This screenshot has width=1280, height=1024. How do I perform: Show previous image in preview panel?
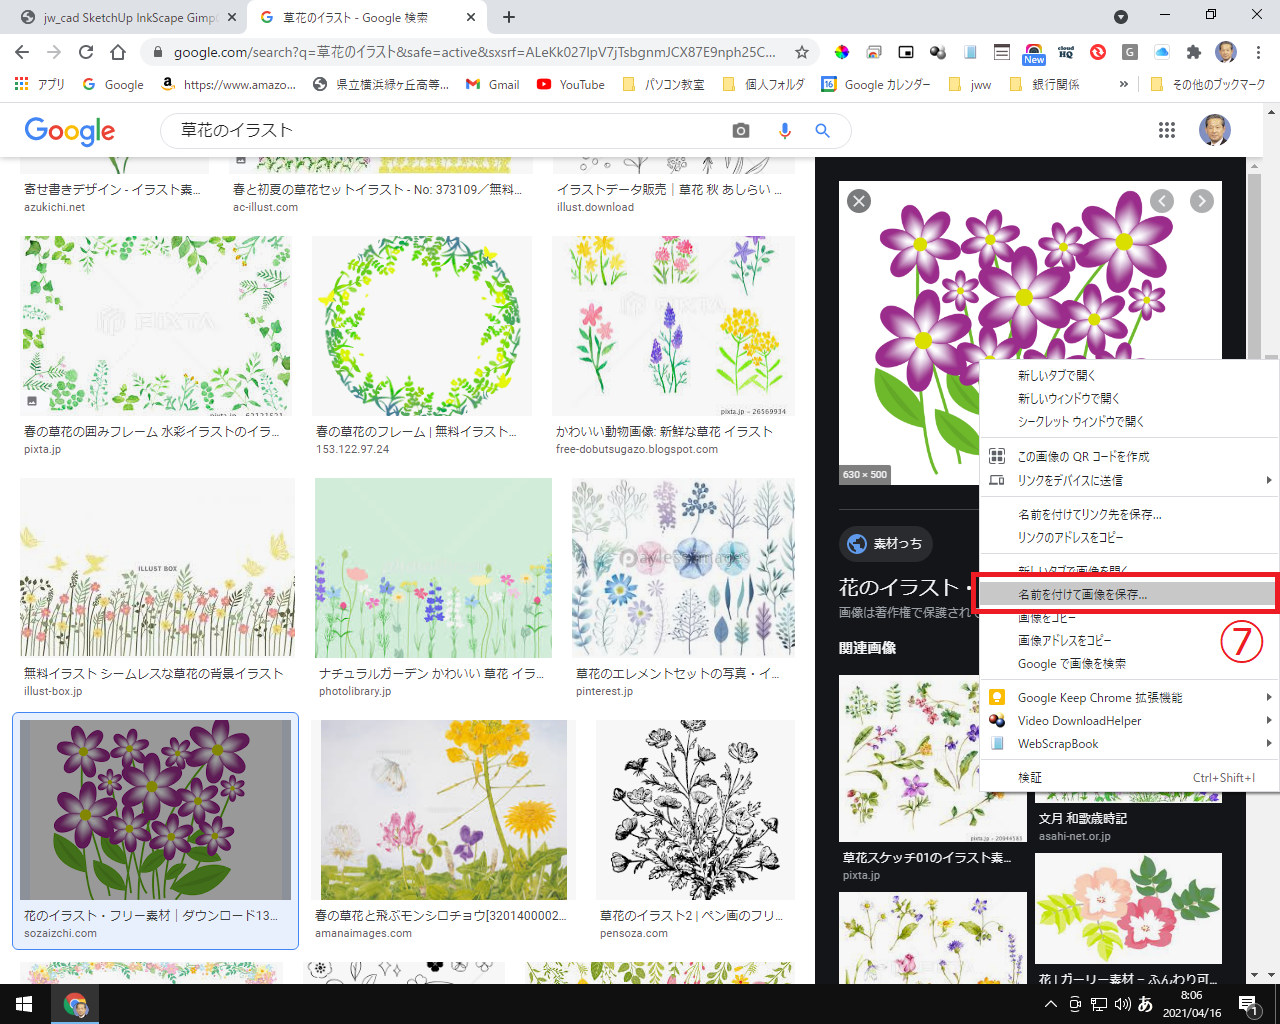point(1162,201)
